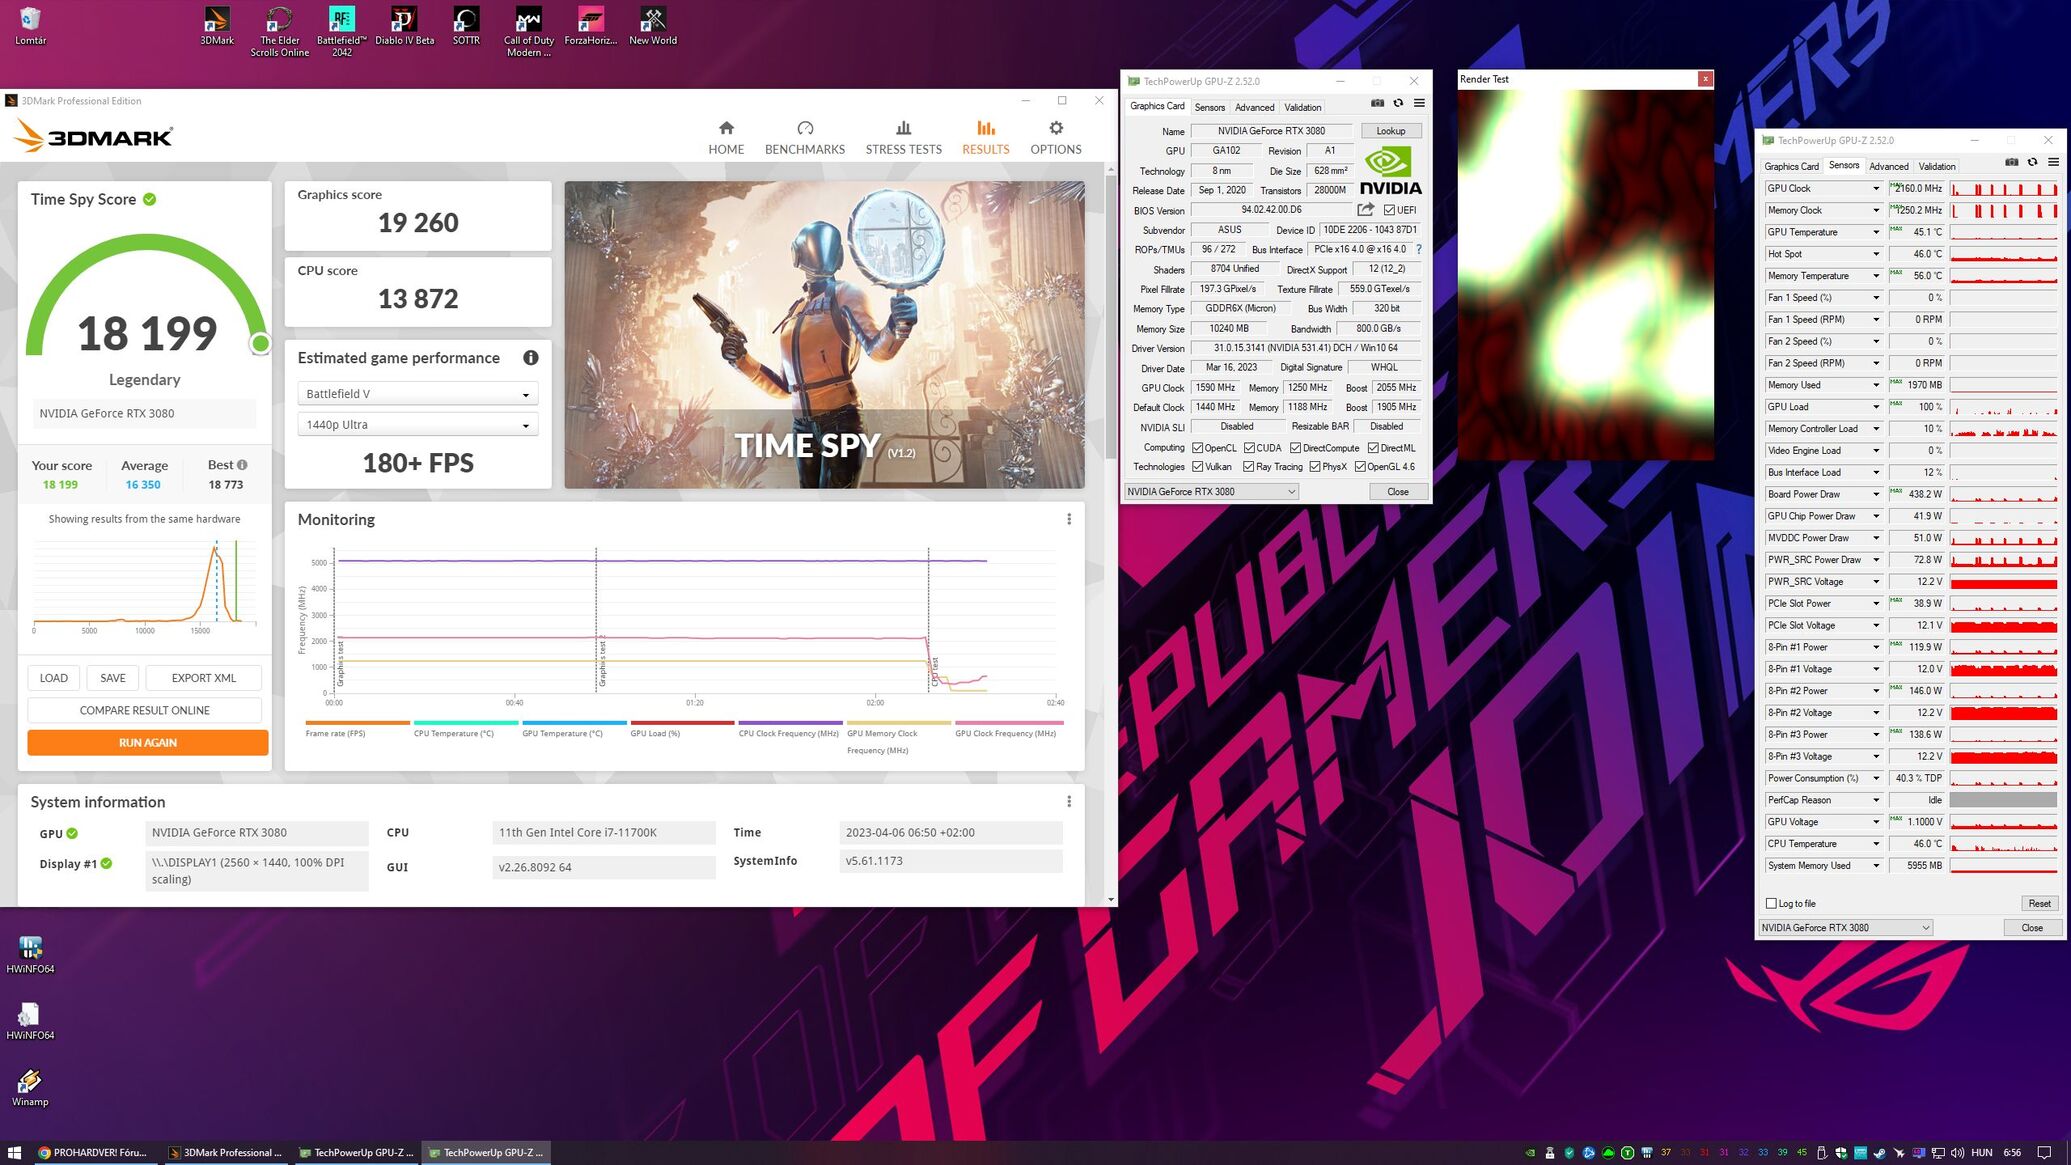Viewport: 2071px width, 1165px height.
Task: Open STRESS TESTS bar chart icon
Action: click(x=903, y=128)
